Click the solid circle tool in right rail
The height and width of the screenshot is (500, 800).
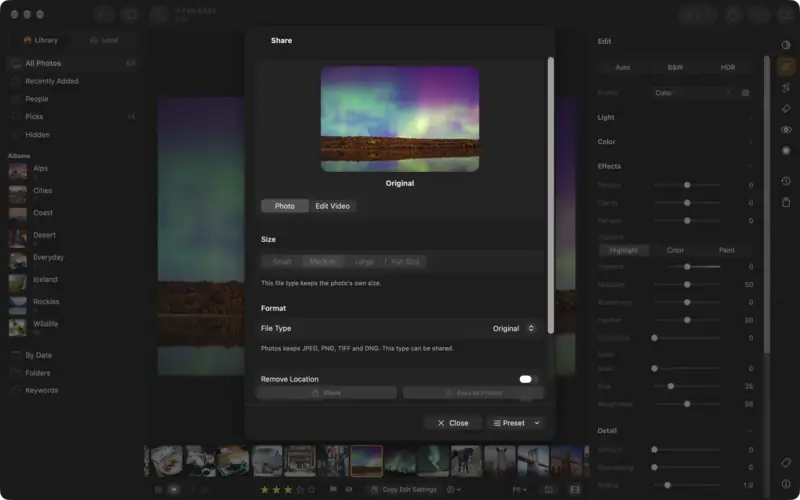(786, 151)
